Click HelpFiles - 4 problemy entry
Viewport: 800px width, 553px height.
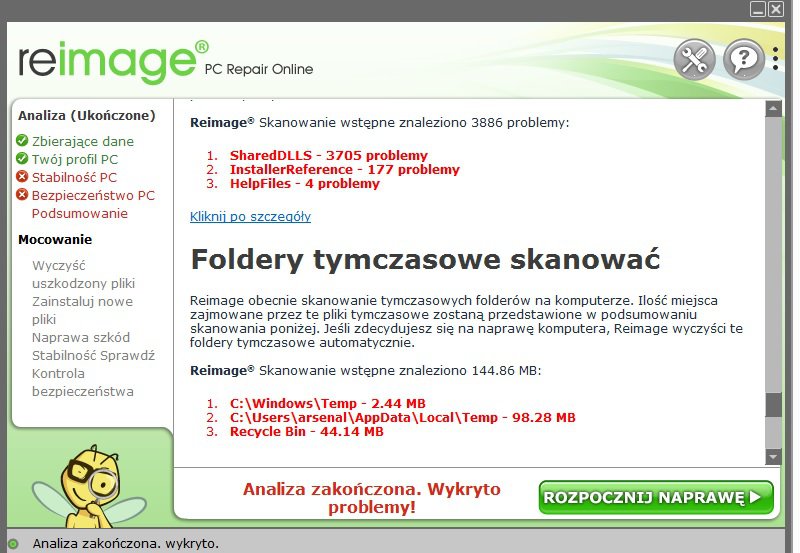305,184
